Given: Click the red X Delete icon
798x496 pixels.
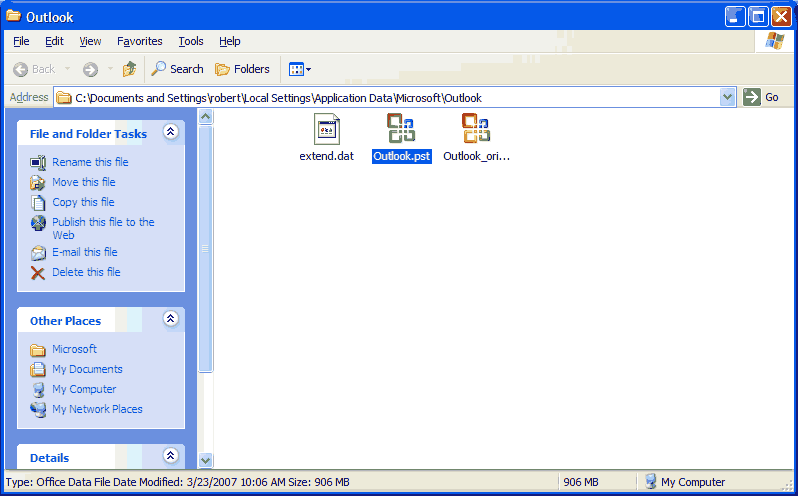Looking at the screenshot, I should click(38, 273).
